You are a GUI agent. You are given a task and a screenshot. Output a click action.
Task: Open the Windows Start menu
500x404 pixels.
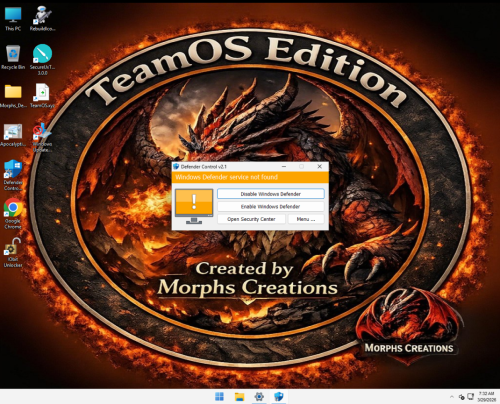tap(219, 397)
